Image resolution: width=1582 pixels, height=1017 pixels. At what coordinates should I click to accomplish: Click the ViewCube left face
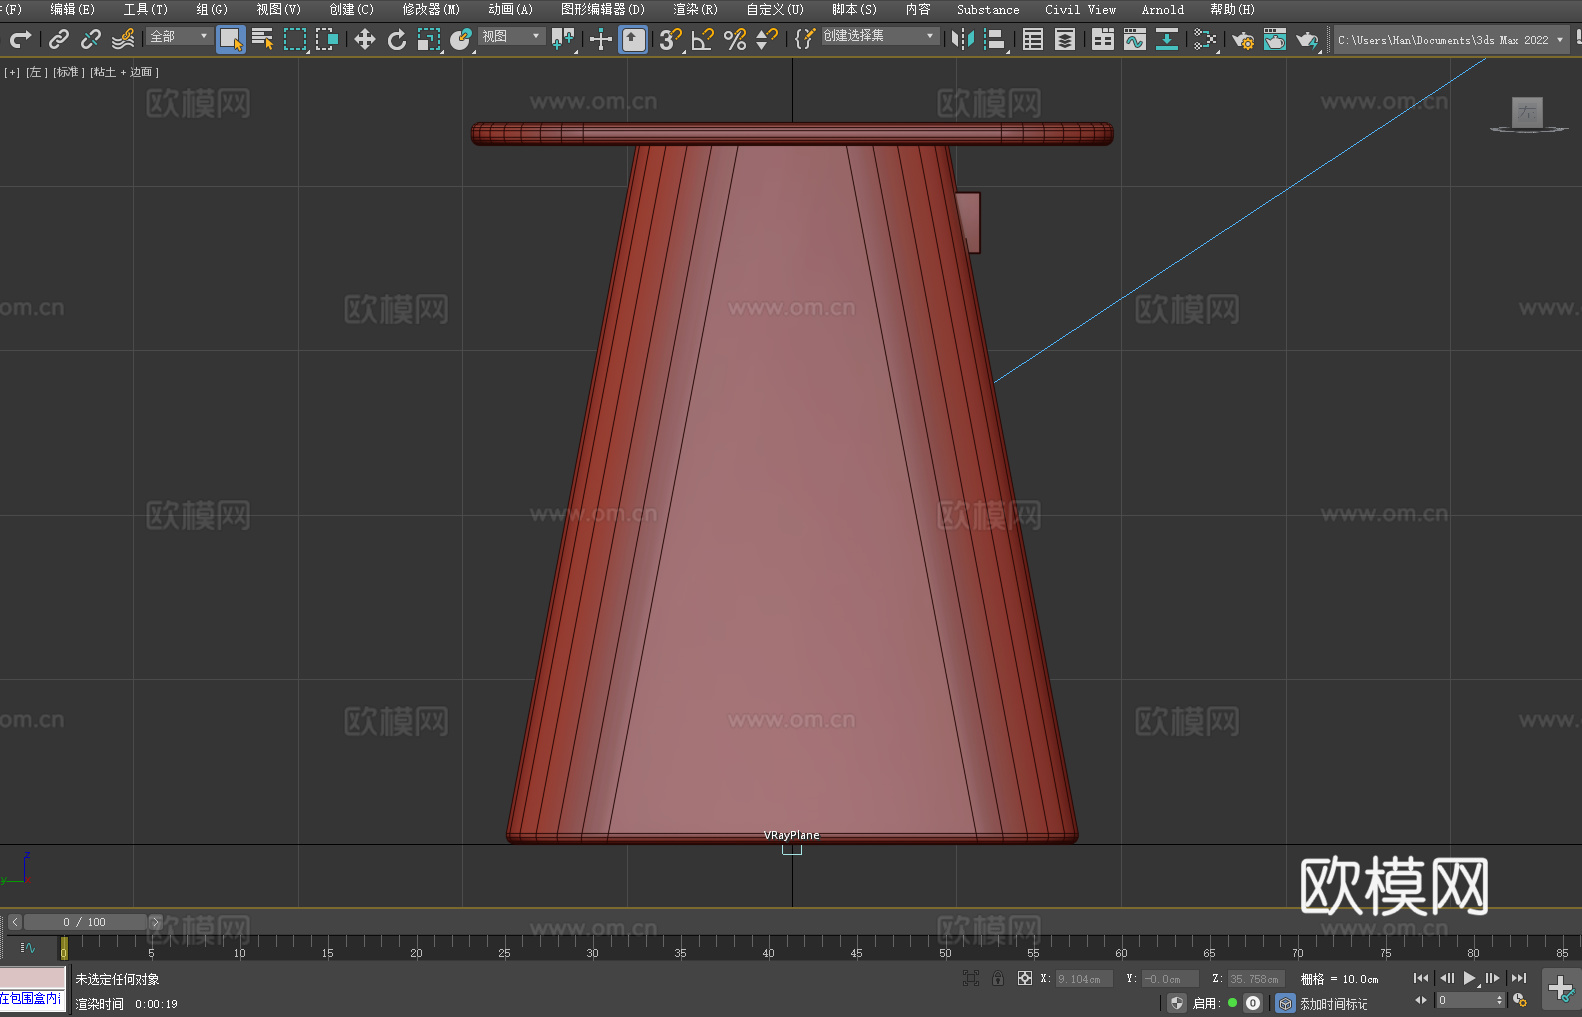tap(1527, 112)
